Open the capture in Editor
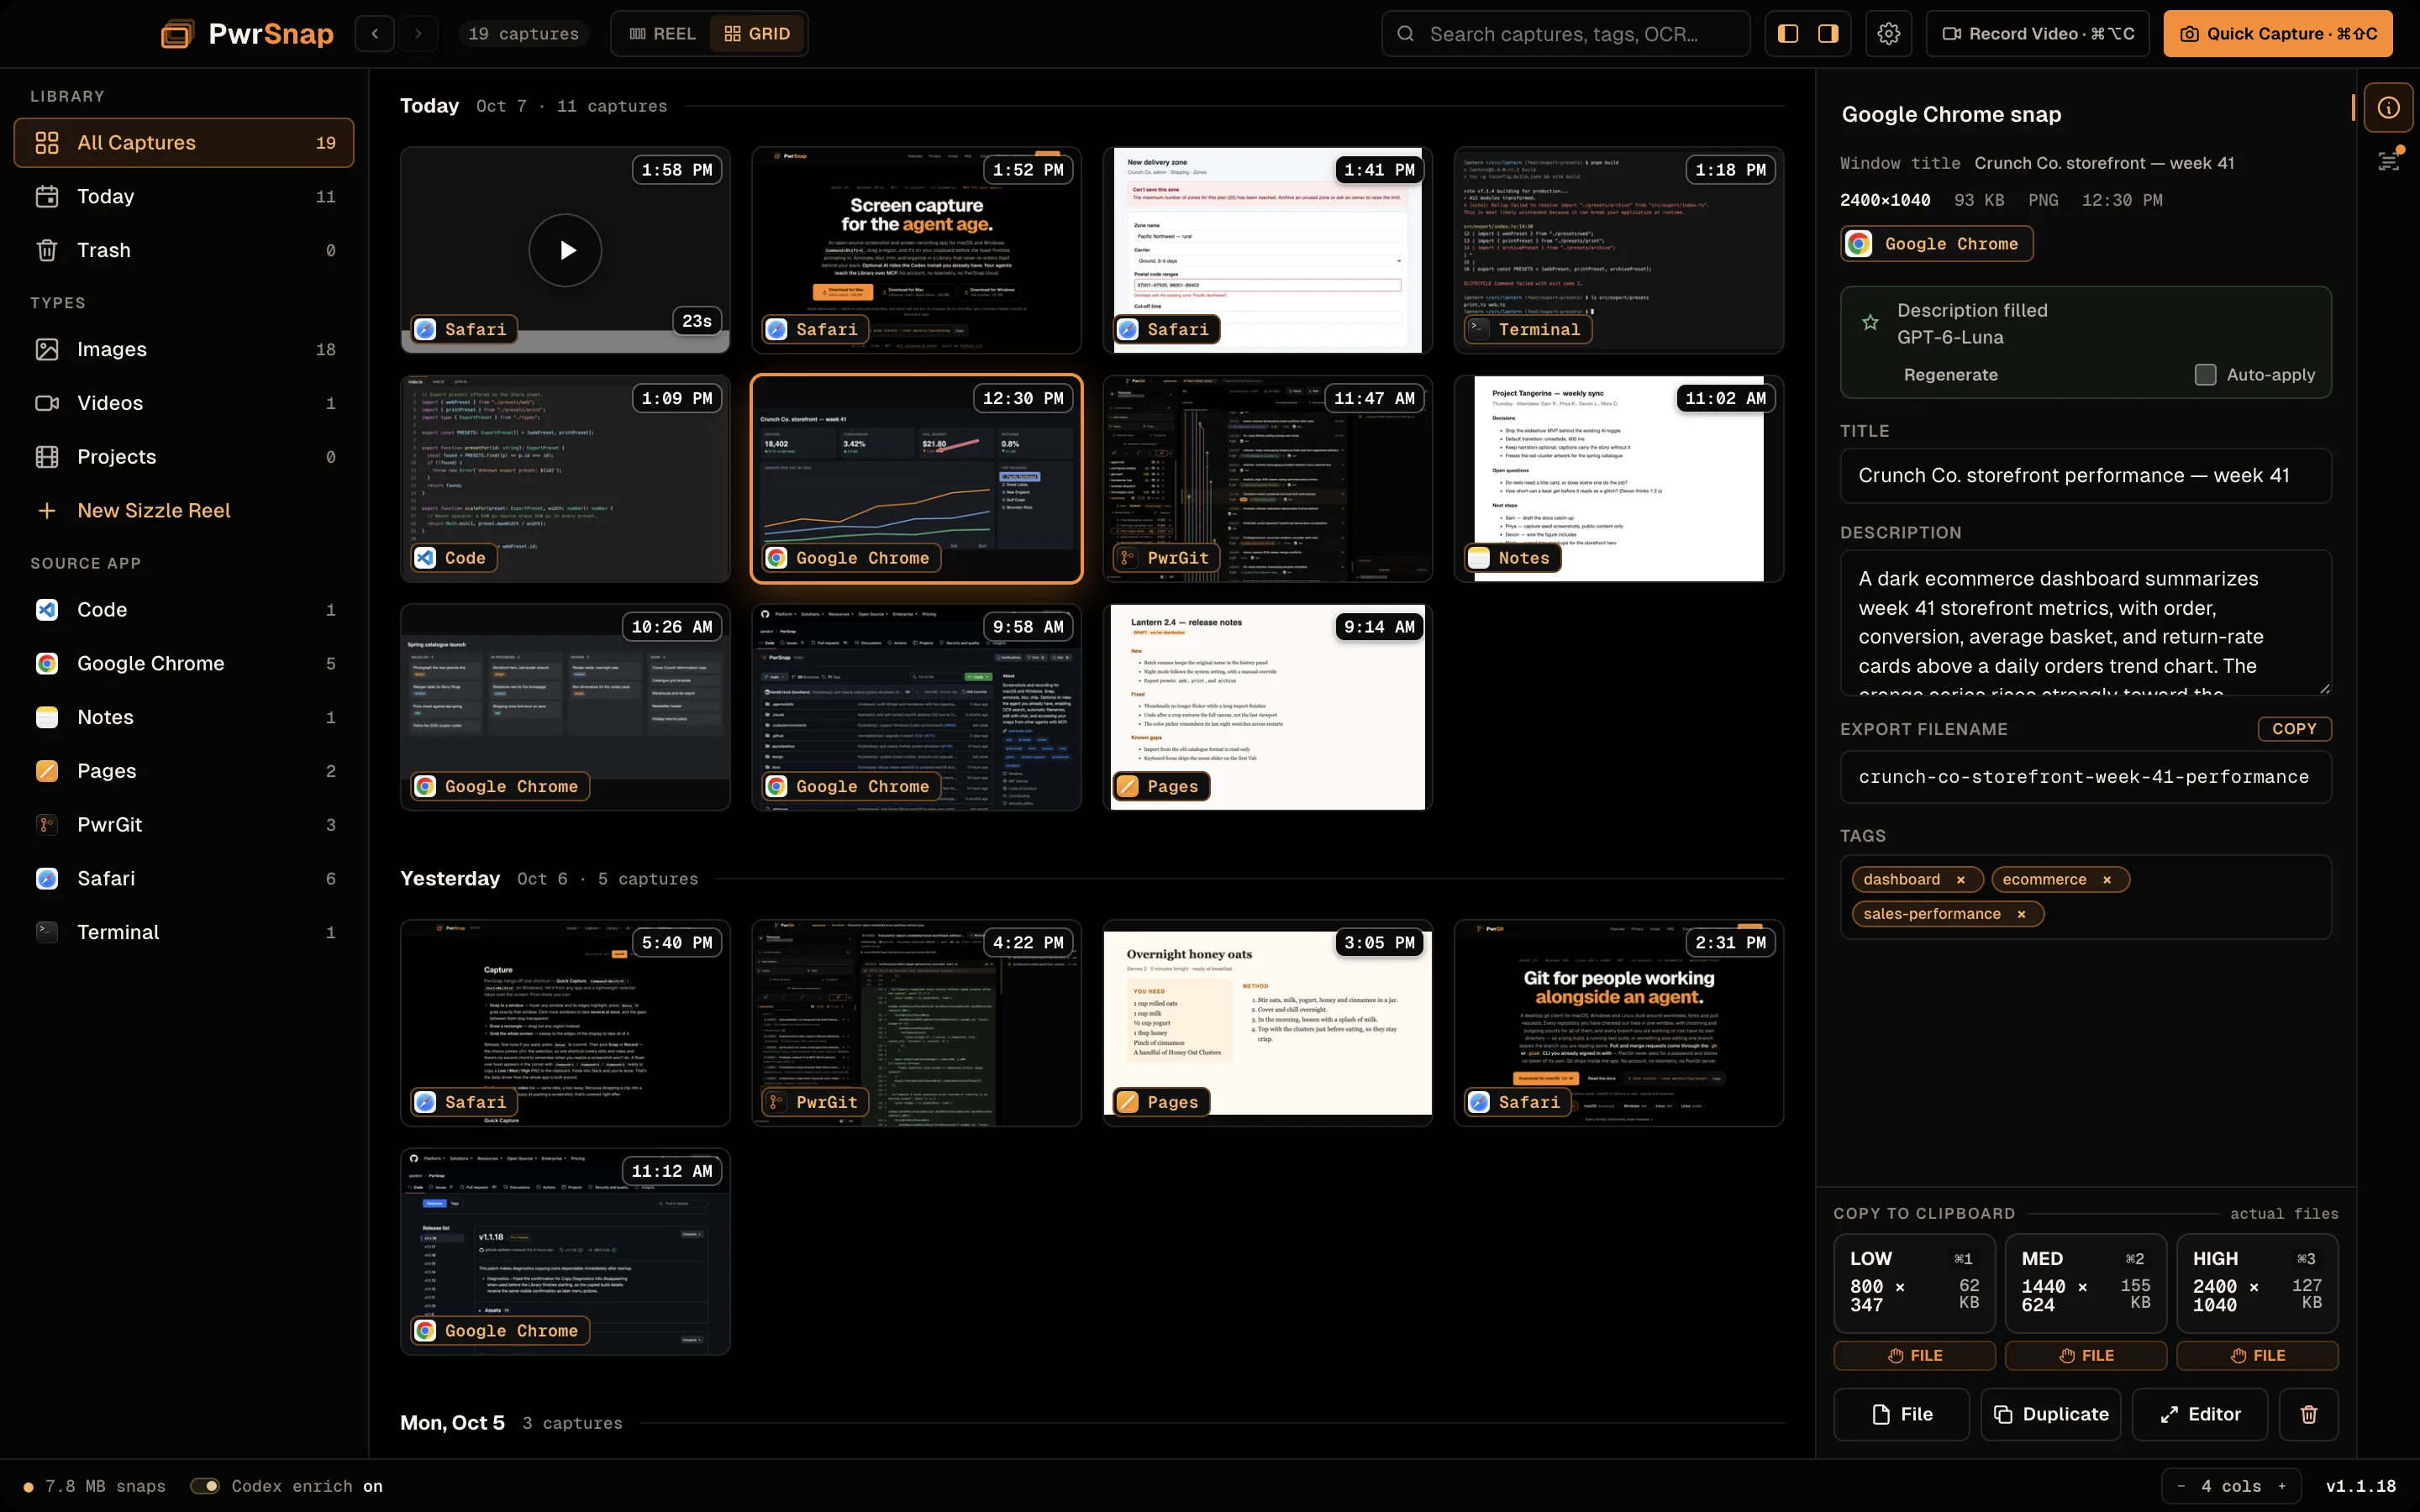The image size is (2420, 1512). pos(2199,1414)
